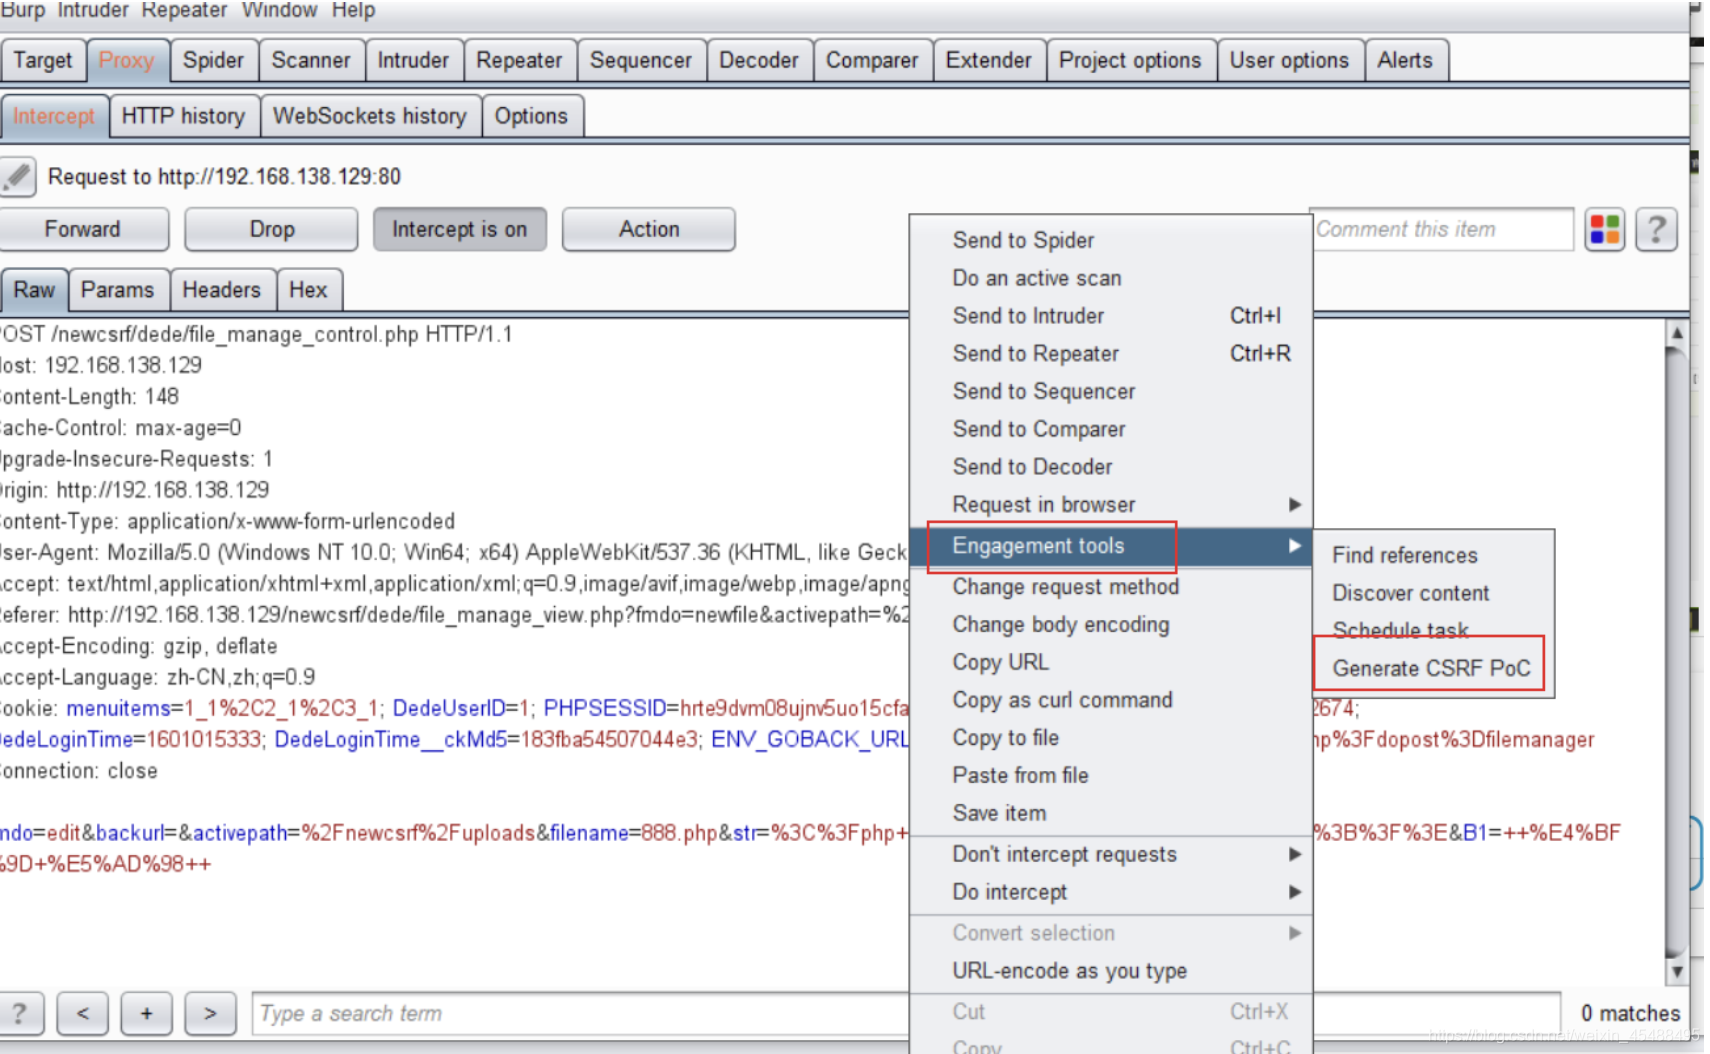The width and height of the screenshot is (1710, 1054).
Task: Click the plus search options button
Action: click(146, 1013)
